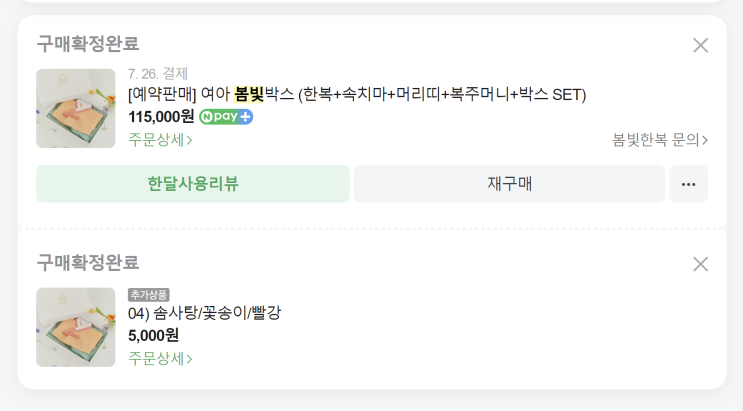
Task: Open the 봄빛박스 product thumbnail image
Action: [x=76, y=108]
